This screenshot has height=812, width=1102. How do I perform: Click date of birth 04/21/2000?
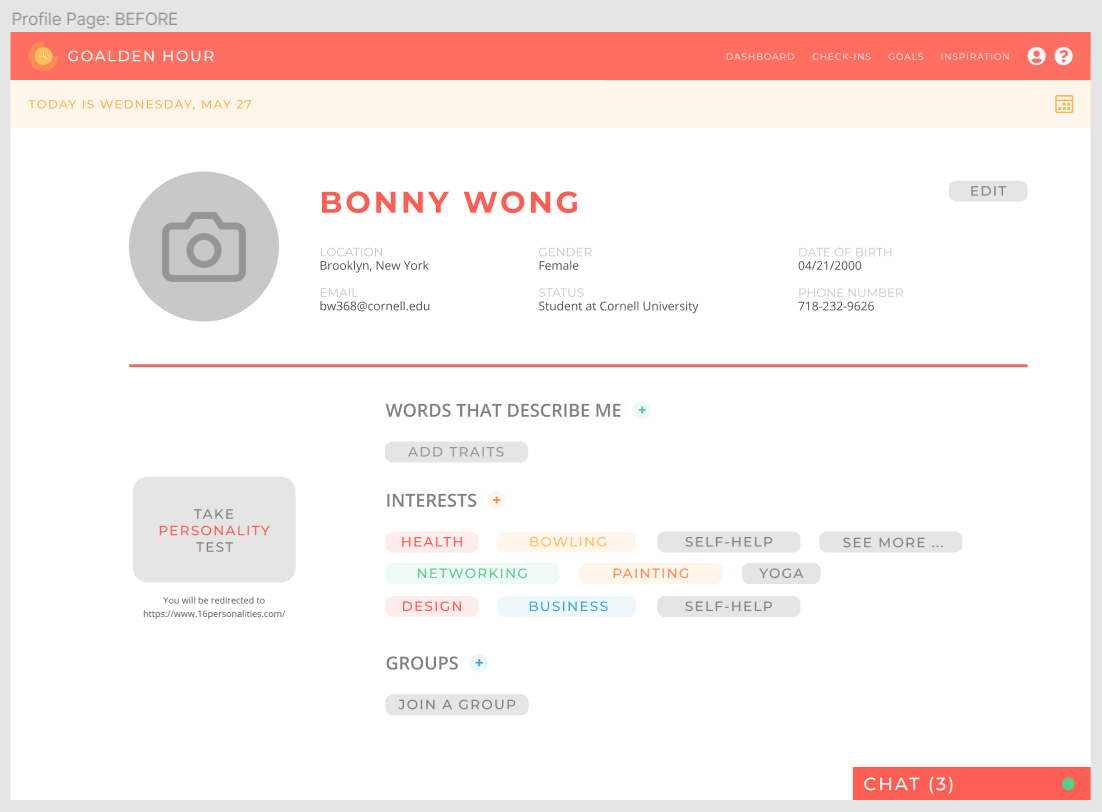pyautogui.click(x=829, y=266)
